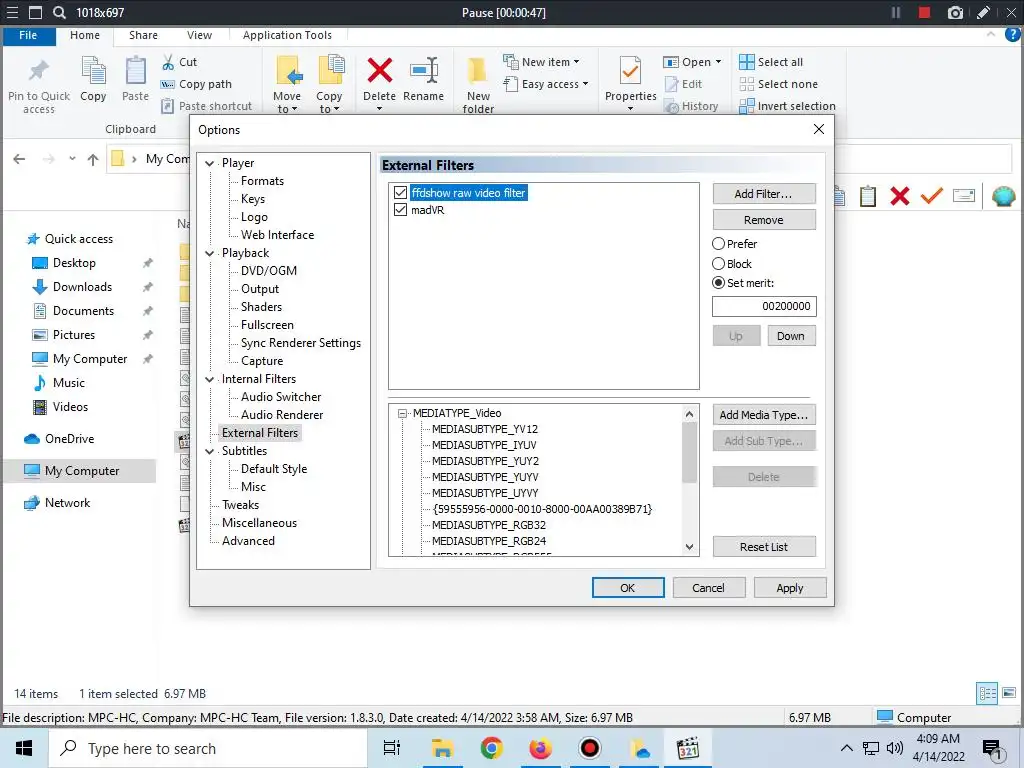Click the Windows Start button
This screenshot has width=1024, height=768.
tap(24, 748)
